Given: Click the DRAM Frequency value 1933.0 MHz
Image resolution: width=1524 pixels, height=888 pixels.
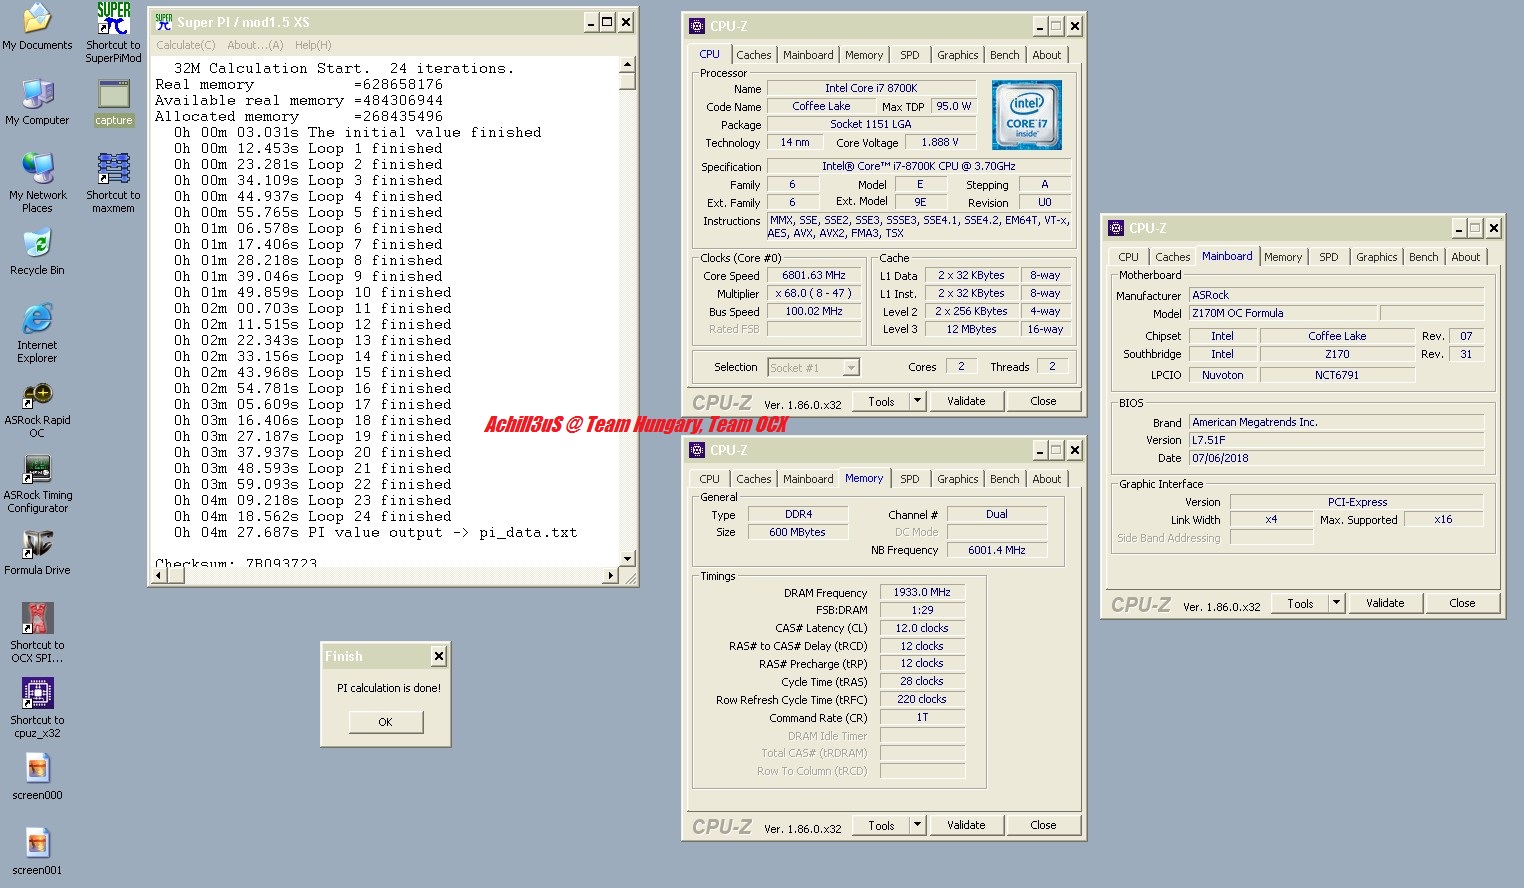Looking at the screenshot, I should click(922, 592).
